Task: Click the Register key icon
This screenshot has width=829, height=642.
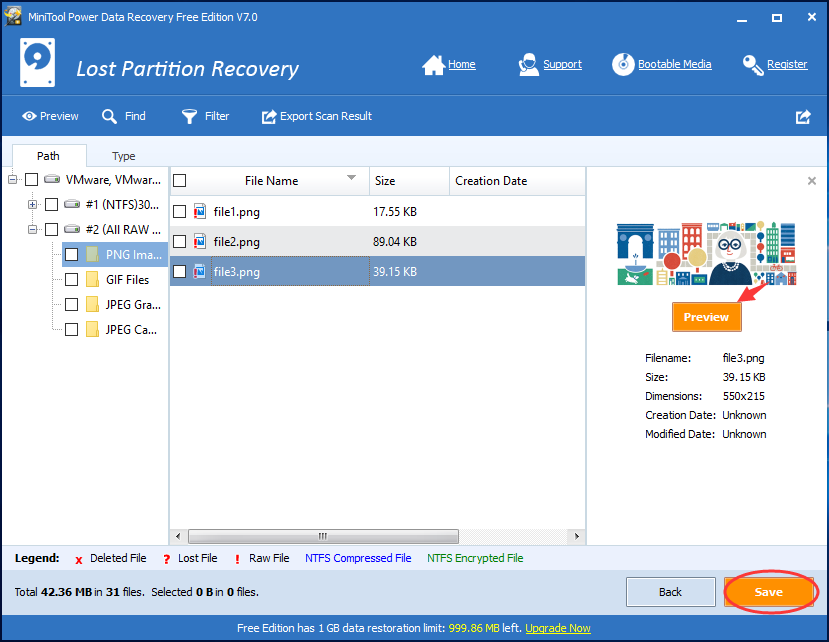Action: (752, 65)
